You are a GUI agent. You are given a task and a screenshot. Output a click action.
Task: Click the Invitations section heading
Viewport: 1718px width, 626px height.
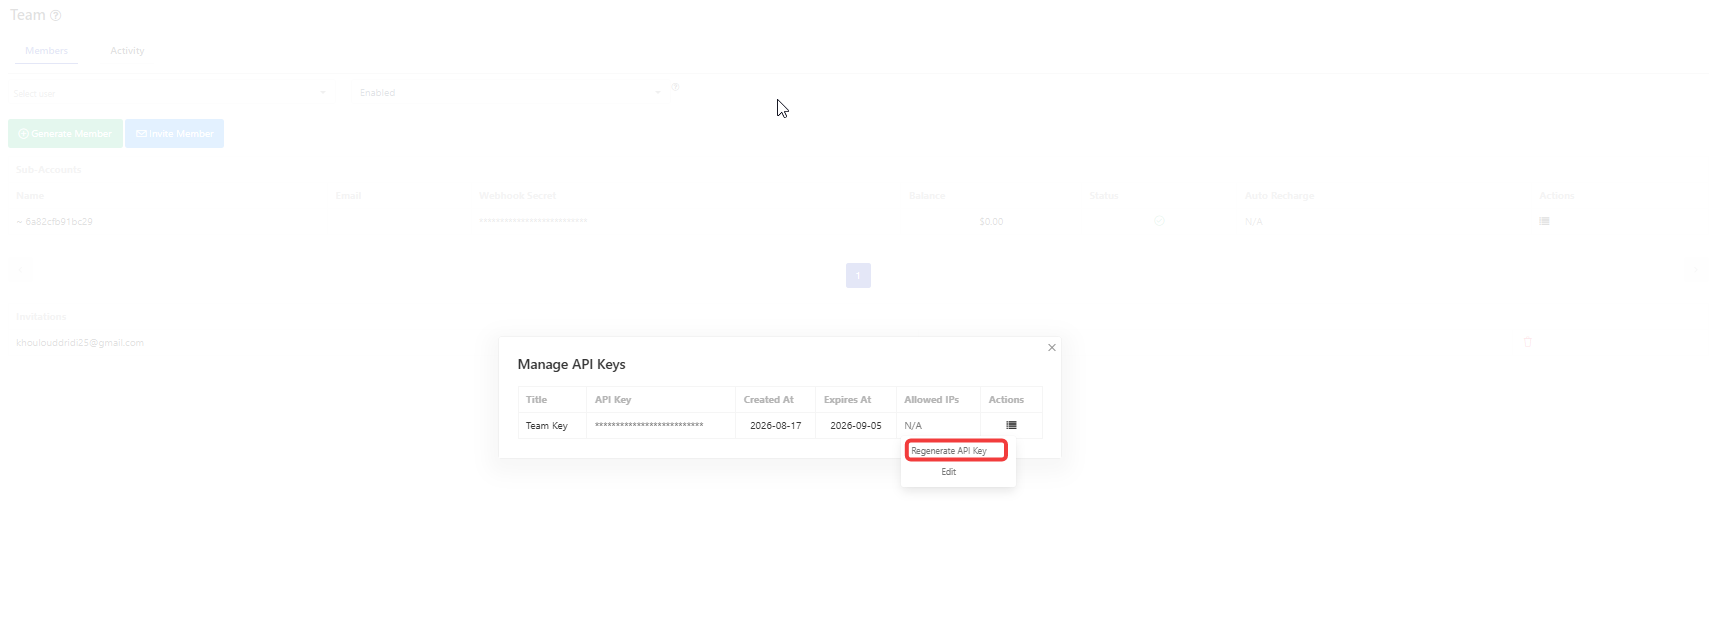(x=41, y=317)
